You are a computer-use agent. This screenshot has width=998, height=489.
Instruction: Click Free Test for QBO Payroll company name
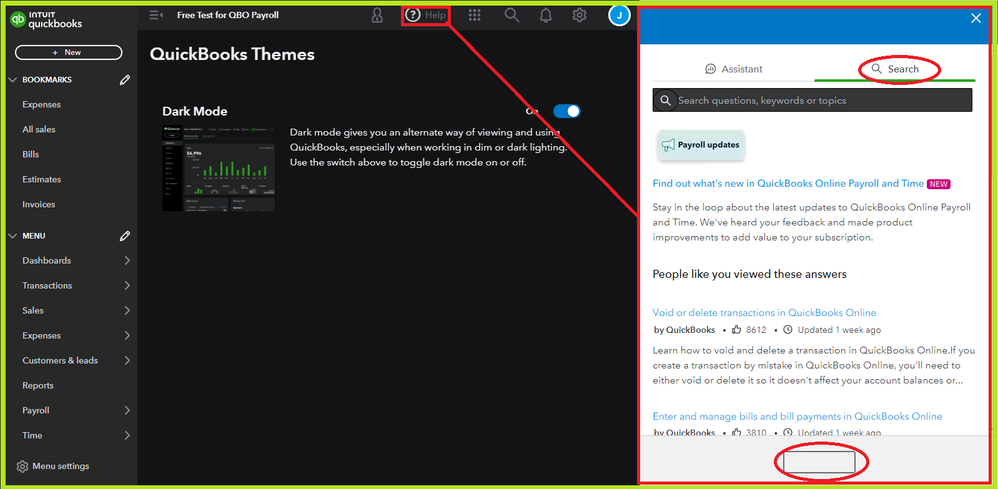(228, 15)
